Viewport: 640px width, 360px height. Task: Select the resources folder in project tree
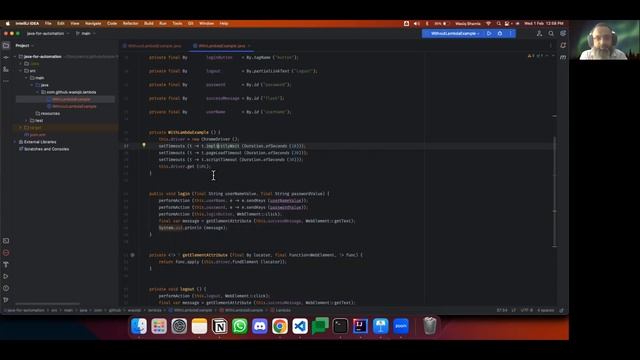coord(47,113)
